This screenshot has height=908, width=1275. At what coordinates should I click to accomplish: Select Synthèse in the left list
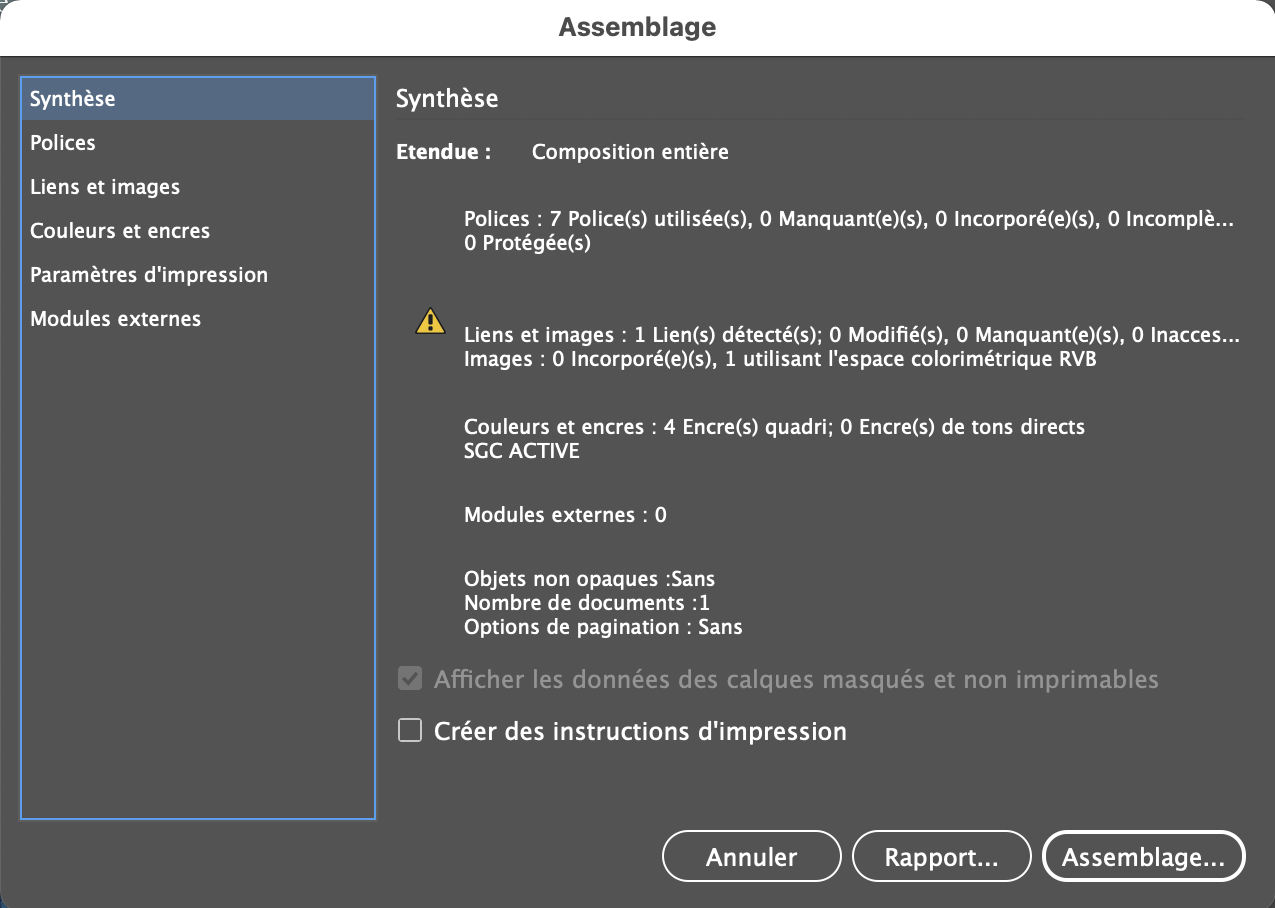[73, 99]
